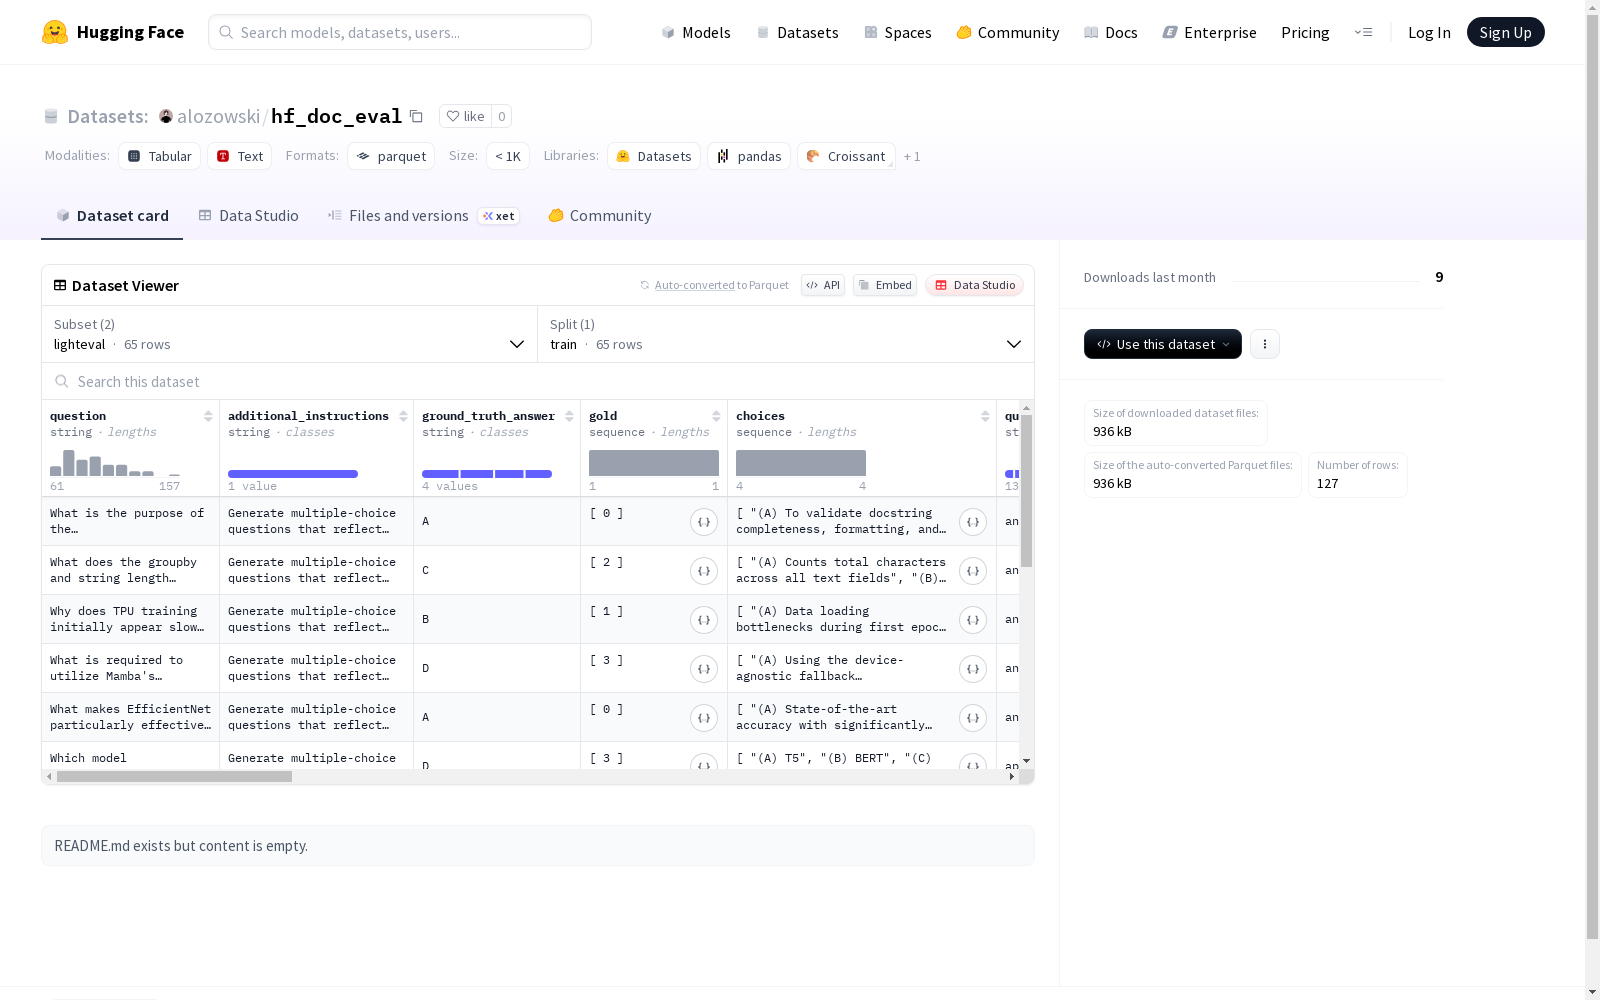Screen dimensions: 1600x1000
Task: Select the < 1K size tag
Action: click(508, 156)
